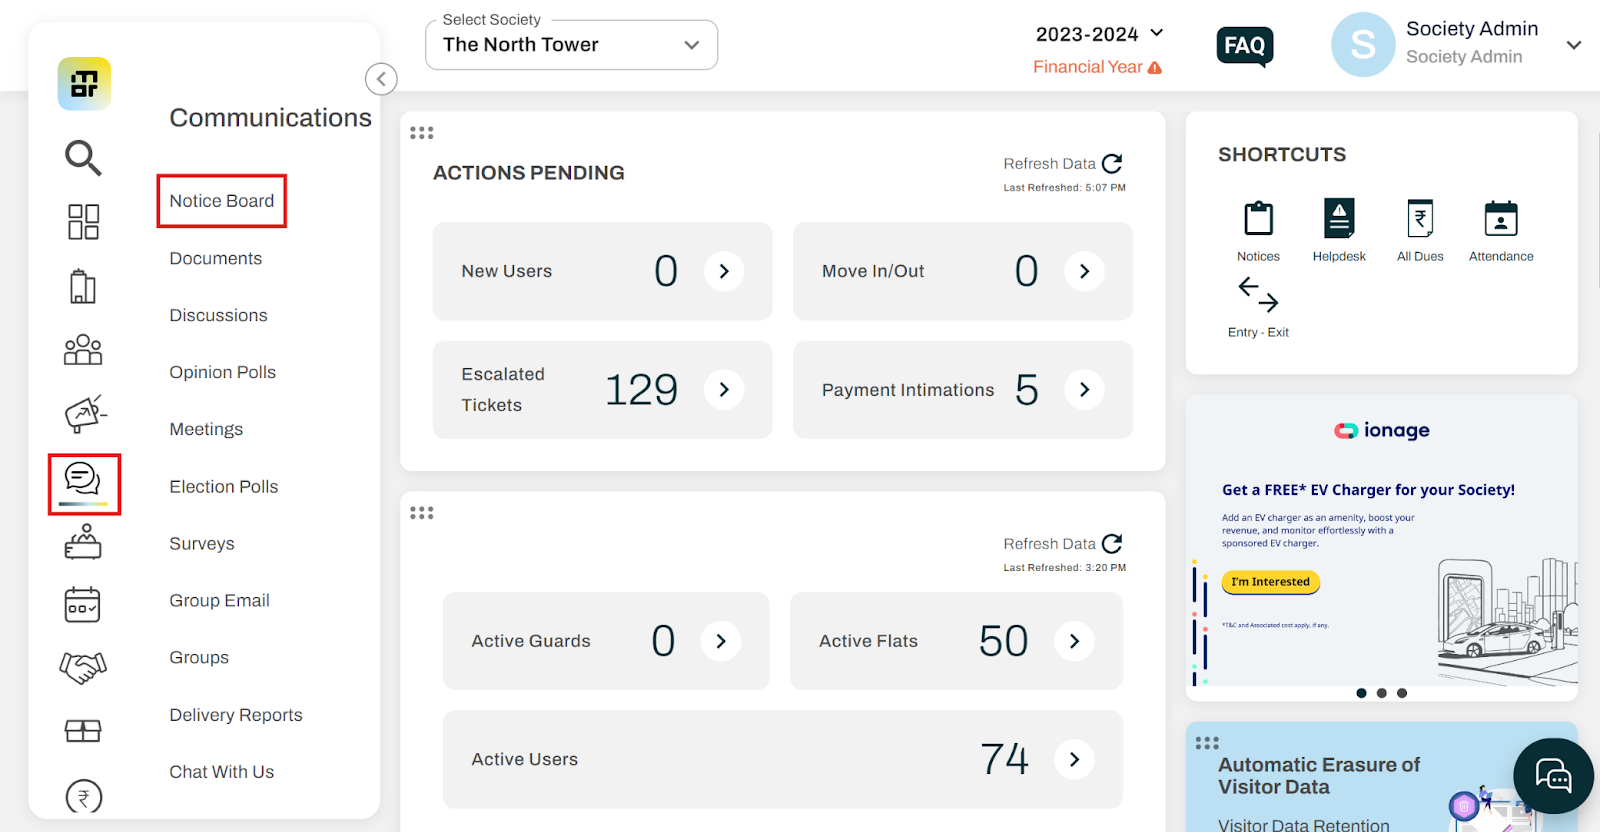Click drag handle dots on Visitor Data card
The width and height of the screenshot is (1600, 832).
[1207, 743]
